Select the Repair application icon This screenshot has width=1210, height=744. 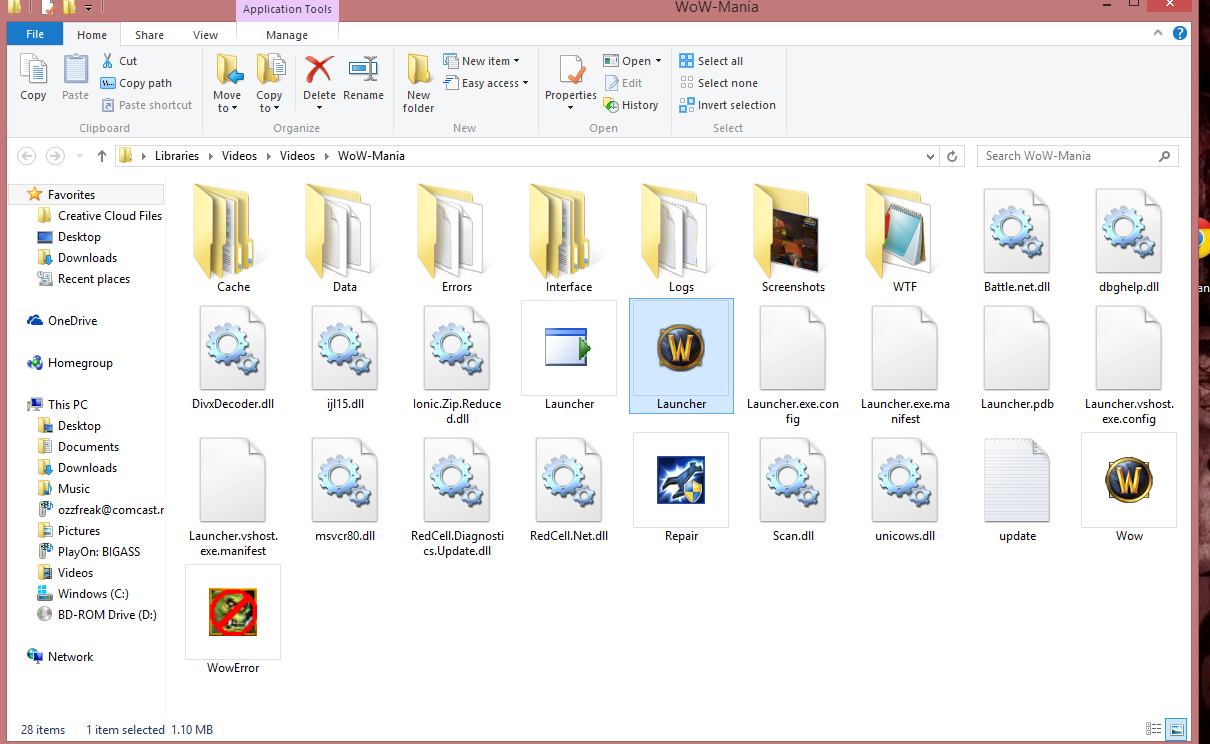[x=681, y=481]
